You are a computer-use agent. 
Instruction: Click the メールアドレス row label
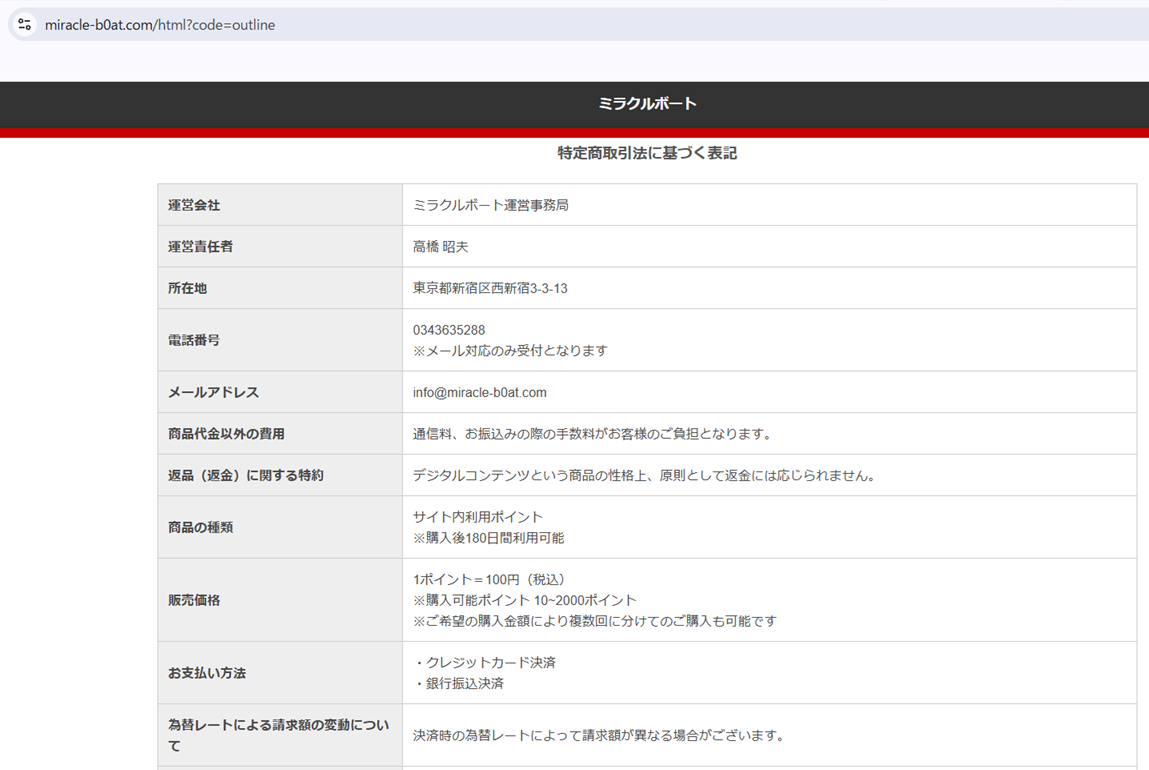tap(213, 393)
